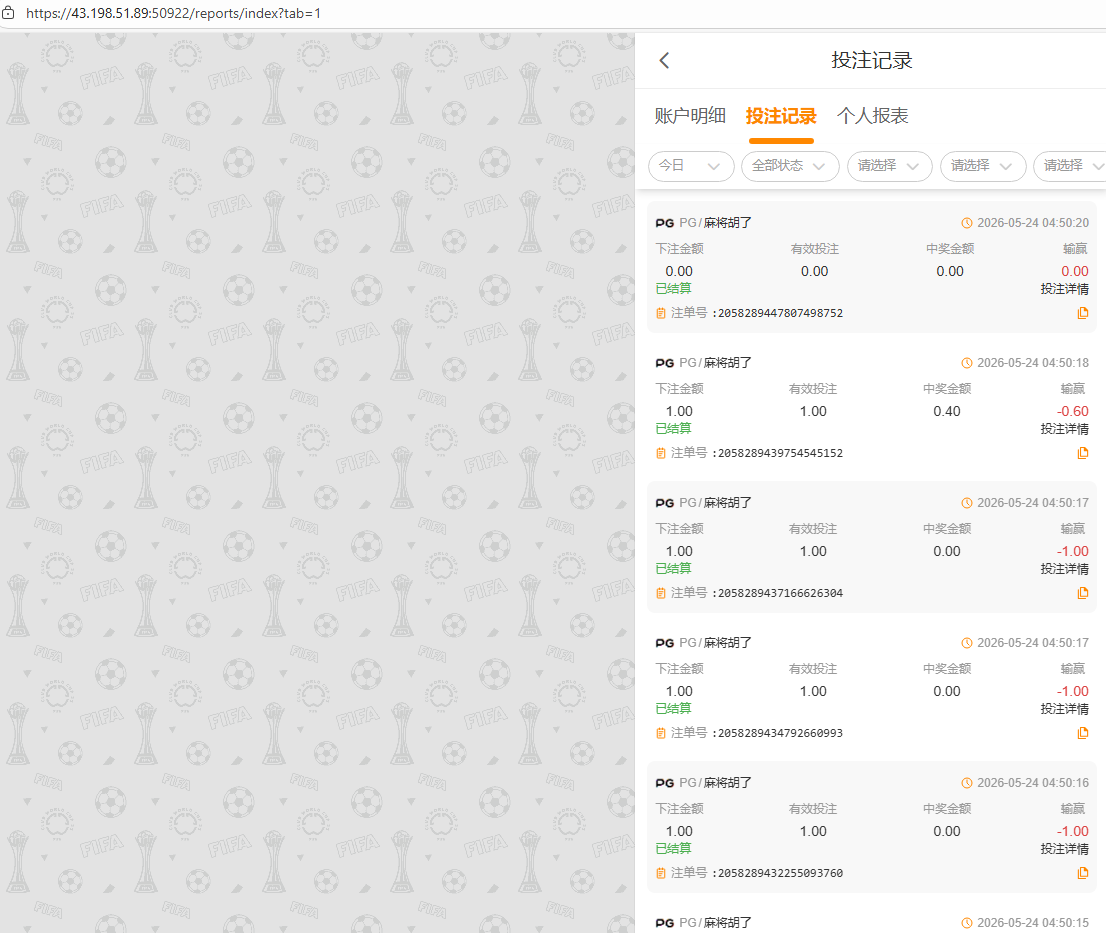Viewport: 1106px width, 933px height.
Task: Open 投注详情 for the 04:50:20 bet
Action: [x=1064, y=289]
